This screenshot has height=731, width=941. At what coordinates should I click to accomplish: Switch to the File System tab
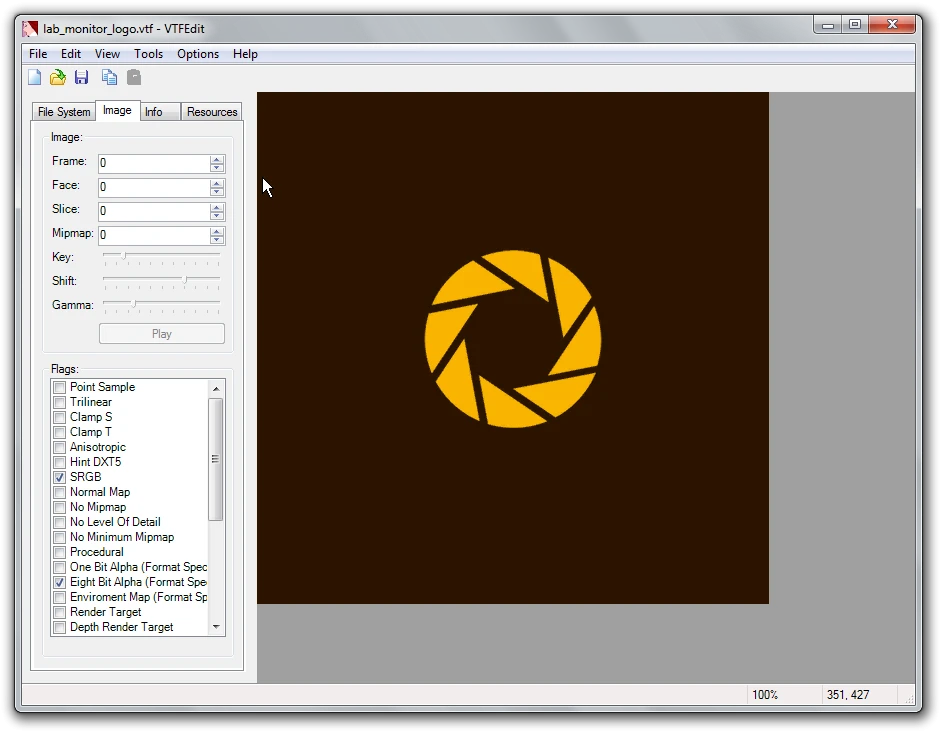pyautogui.click(x=64, y=112)
